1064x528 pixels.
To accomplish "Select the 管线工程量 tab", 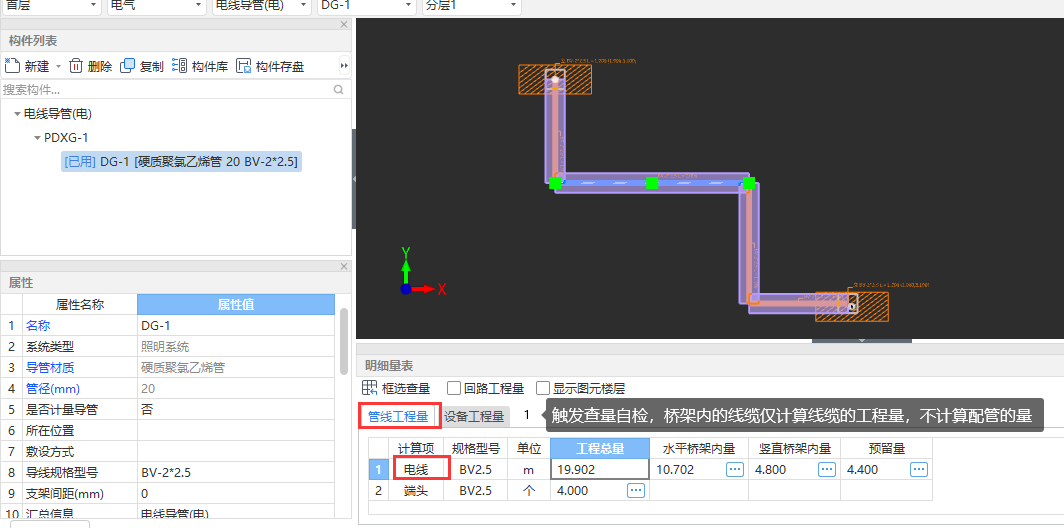I will 398,416.
